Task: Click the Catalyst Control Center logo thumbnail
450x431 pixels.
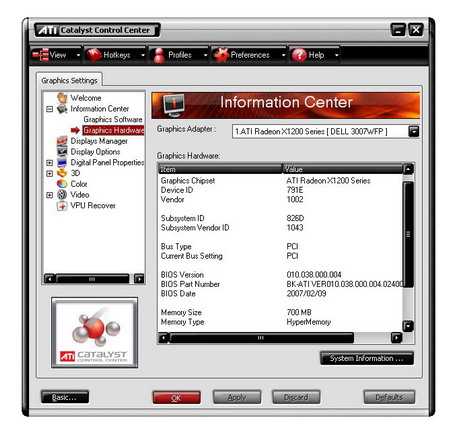Action: (x=95, y=333)
